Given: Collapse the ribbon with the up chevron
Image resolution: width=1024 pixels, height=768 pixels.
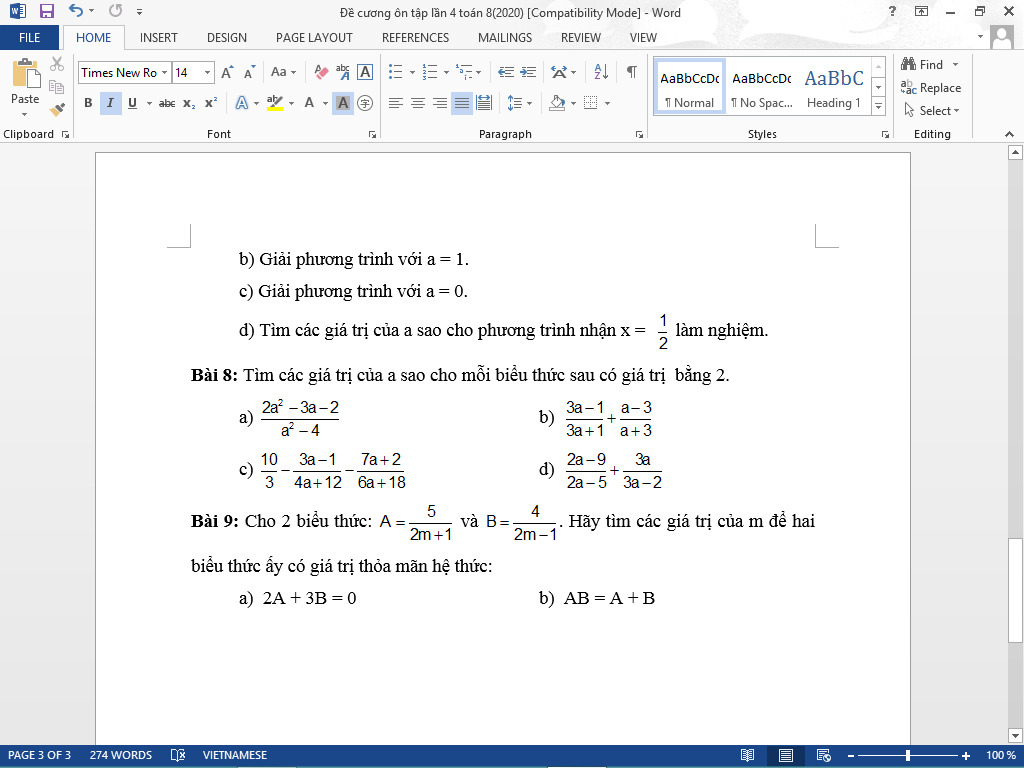Looking at the screenshot, I should [1010, 134].
